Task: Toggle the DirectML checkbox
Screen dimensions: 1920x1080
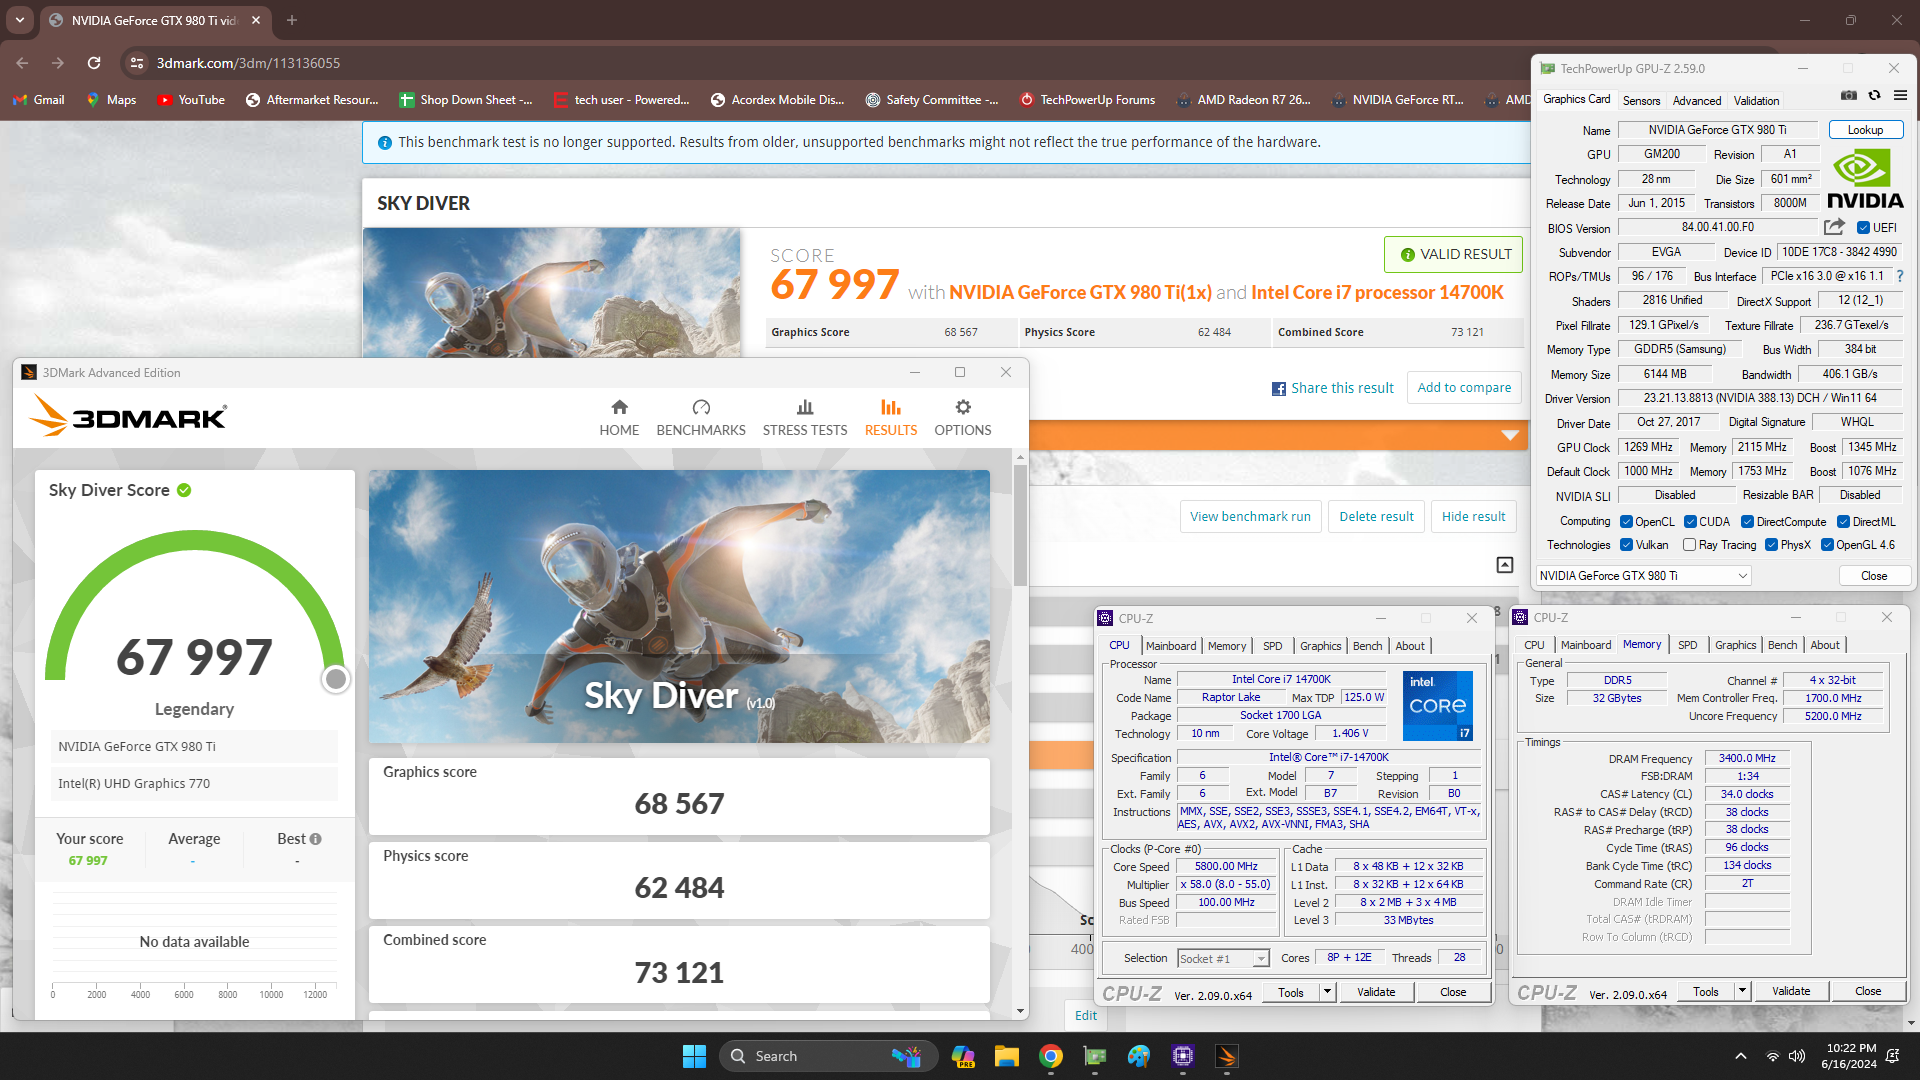Action: [1843, 522]
